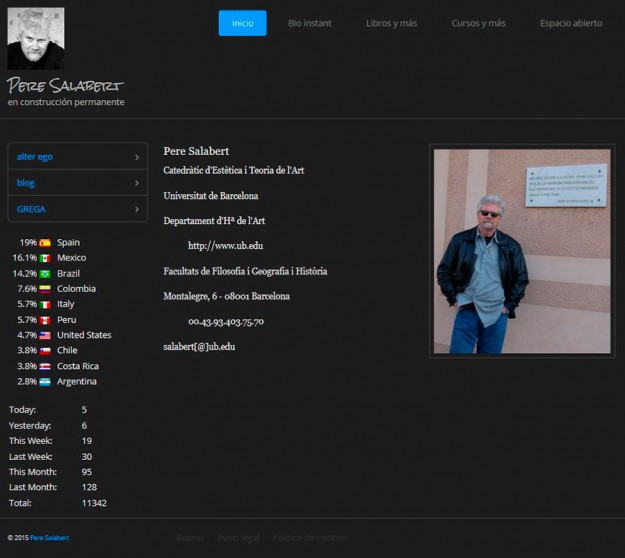
Task: Expand the blog sidebar chevron
Action: pos(136,183)
